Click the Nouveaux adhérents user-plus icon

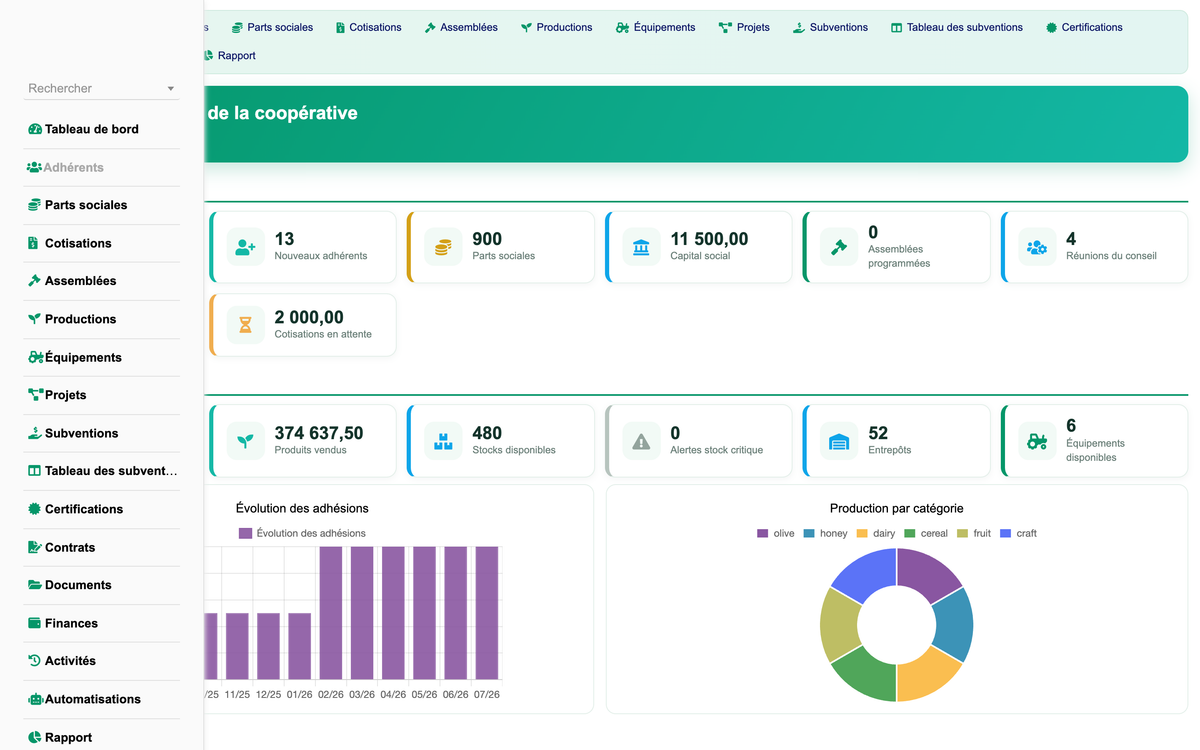pyautogui.click(x=245, y=247)
